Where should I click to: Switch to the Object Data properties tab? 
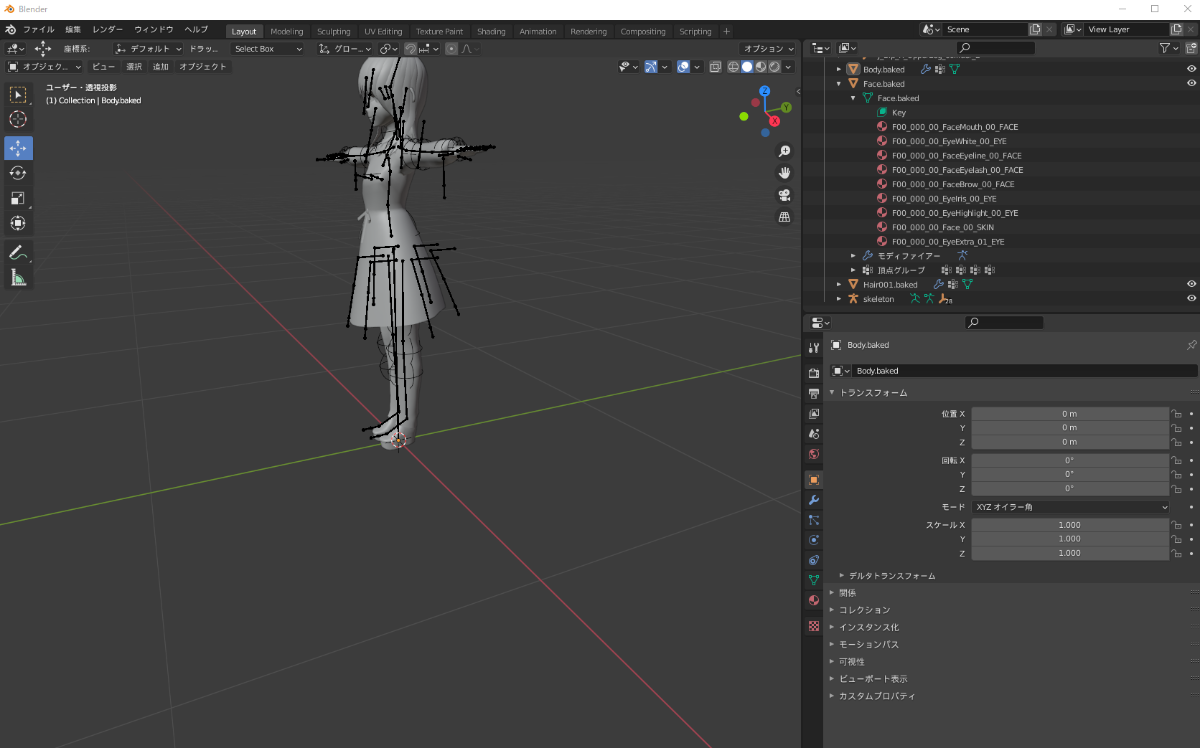814,579
